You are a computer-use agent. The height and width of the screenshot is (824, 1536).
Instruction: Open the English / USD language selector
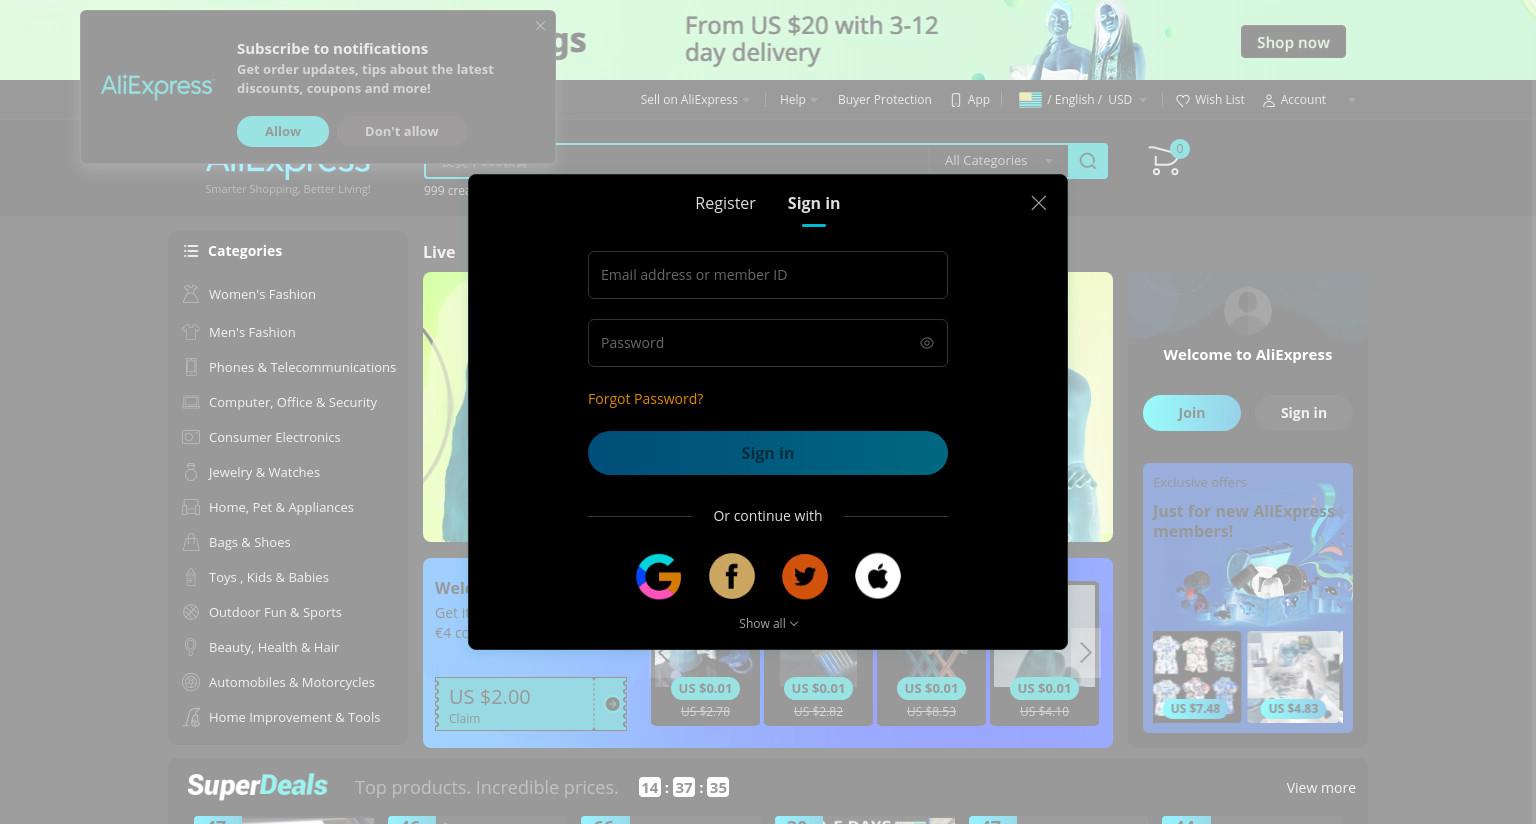[x=1083, y=100]
